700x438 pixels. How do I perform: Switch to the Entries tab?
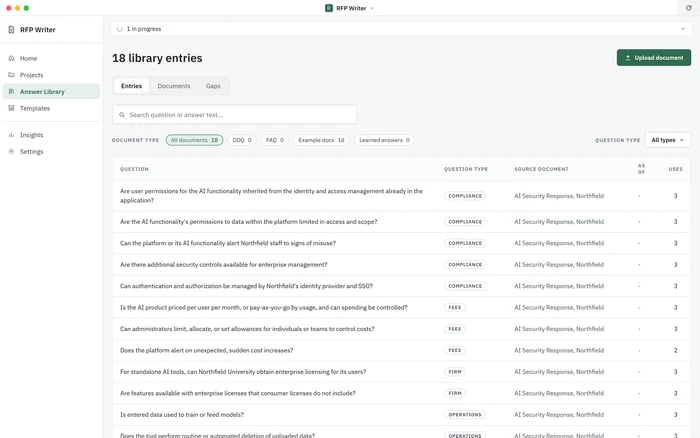point(131,86)
